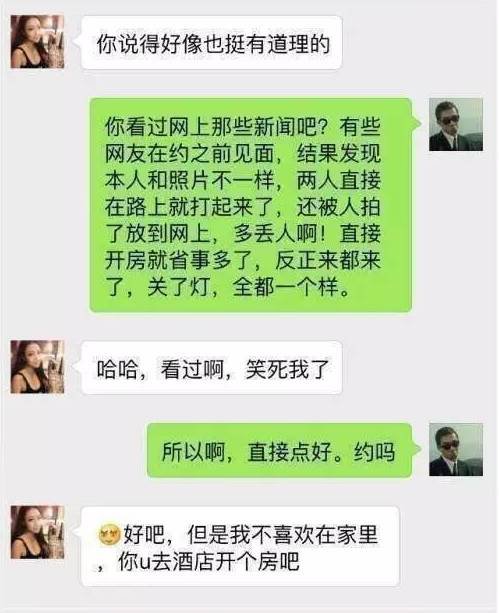
Task: Open woman's avatar beside '哈哈，看过啊' message
Action: [37, 367]
